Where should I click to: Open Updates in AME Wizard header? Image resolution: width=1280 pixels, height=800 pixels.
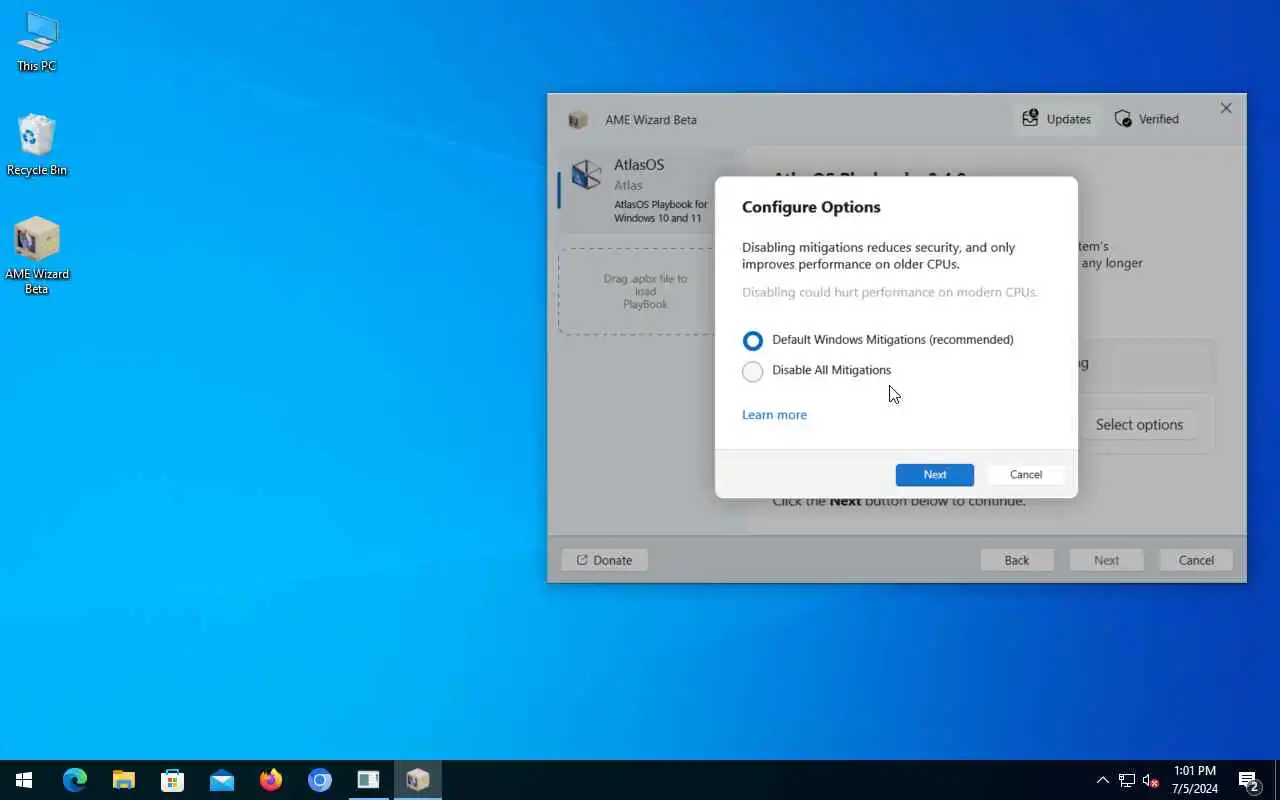tap(1056, 119)
